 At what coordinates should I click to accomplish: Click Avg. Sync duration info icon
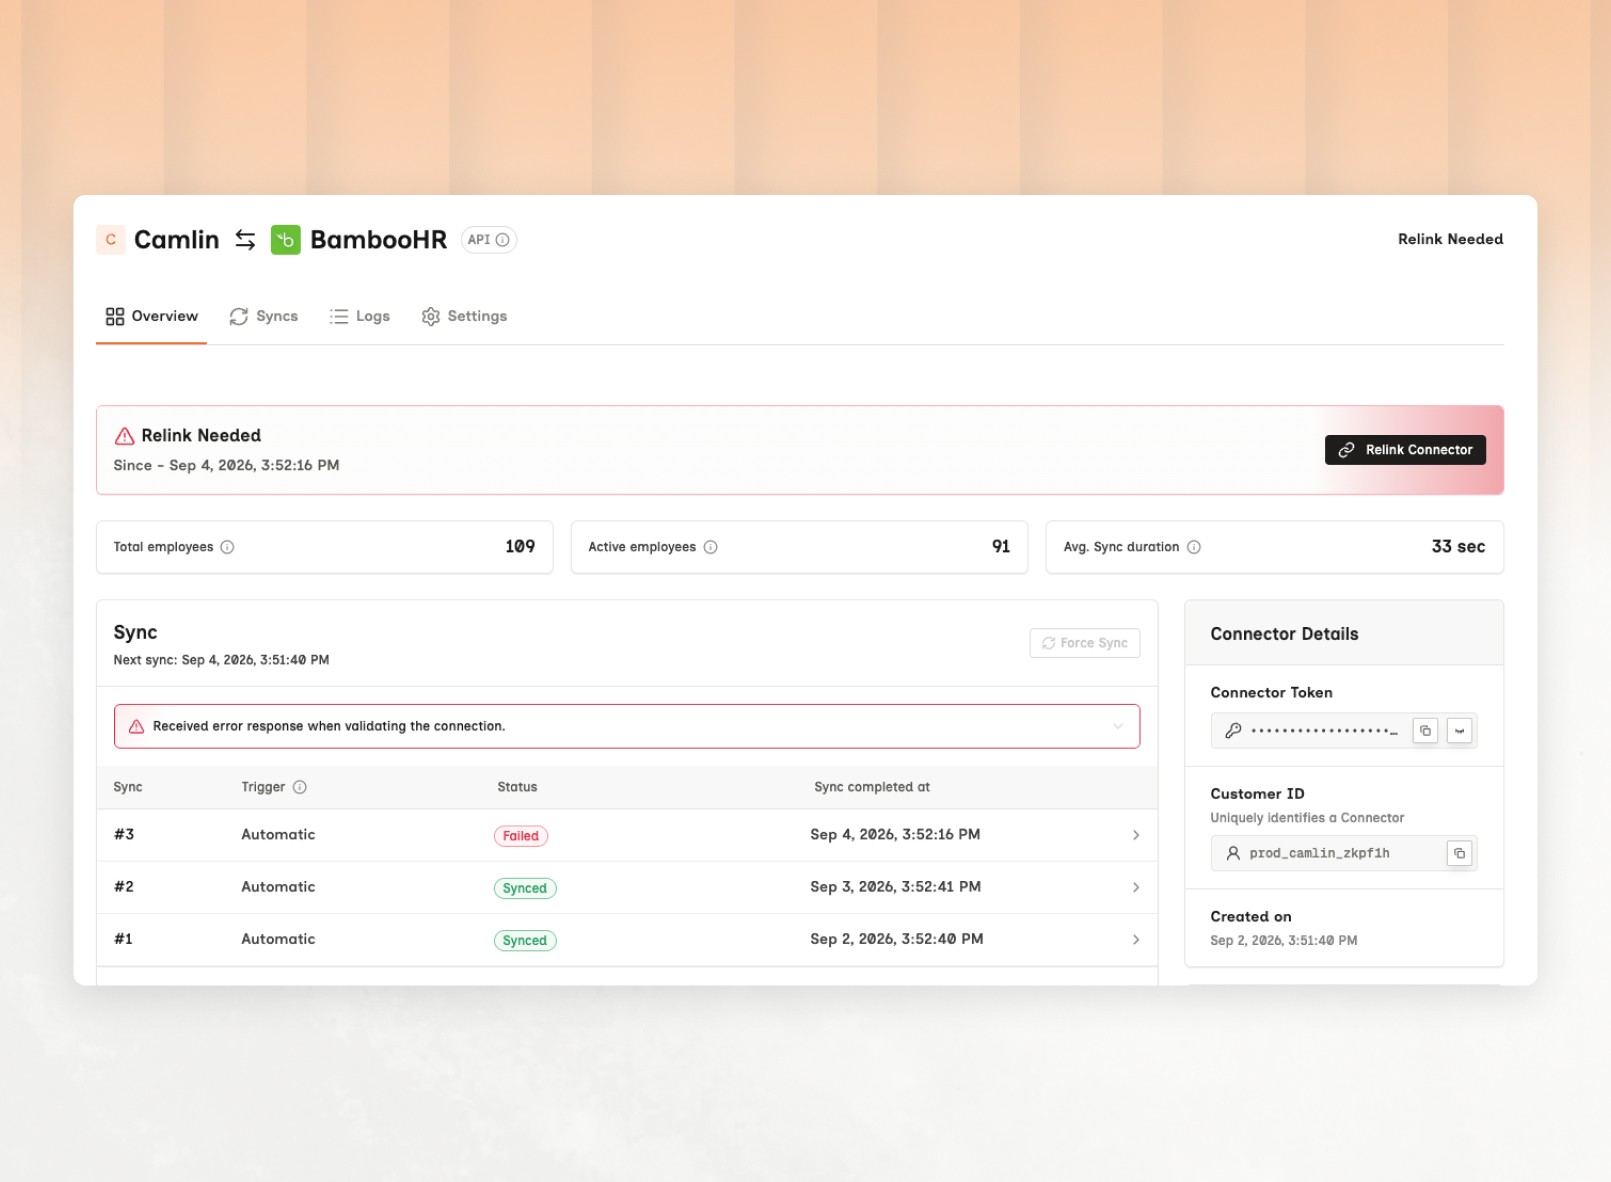(1193, 547)
